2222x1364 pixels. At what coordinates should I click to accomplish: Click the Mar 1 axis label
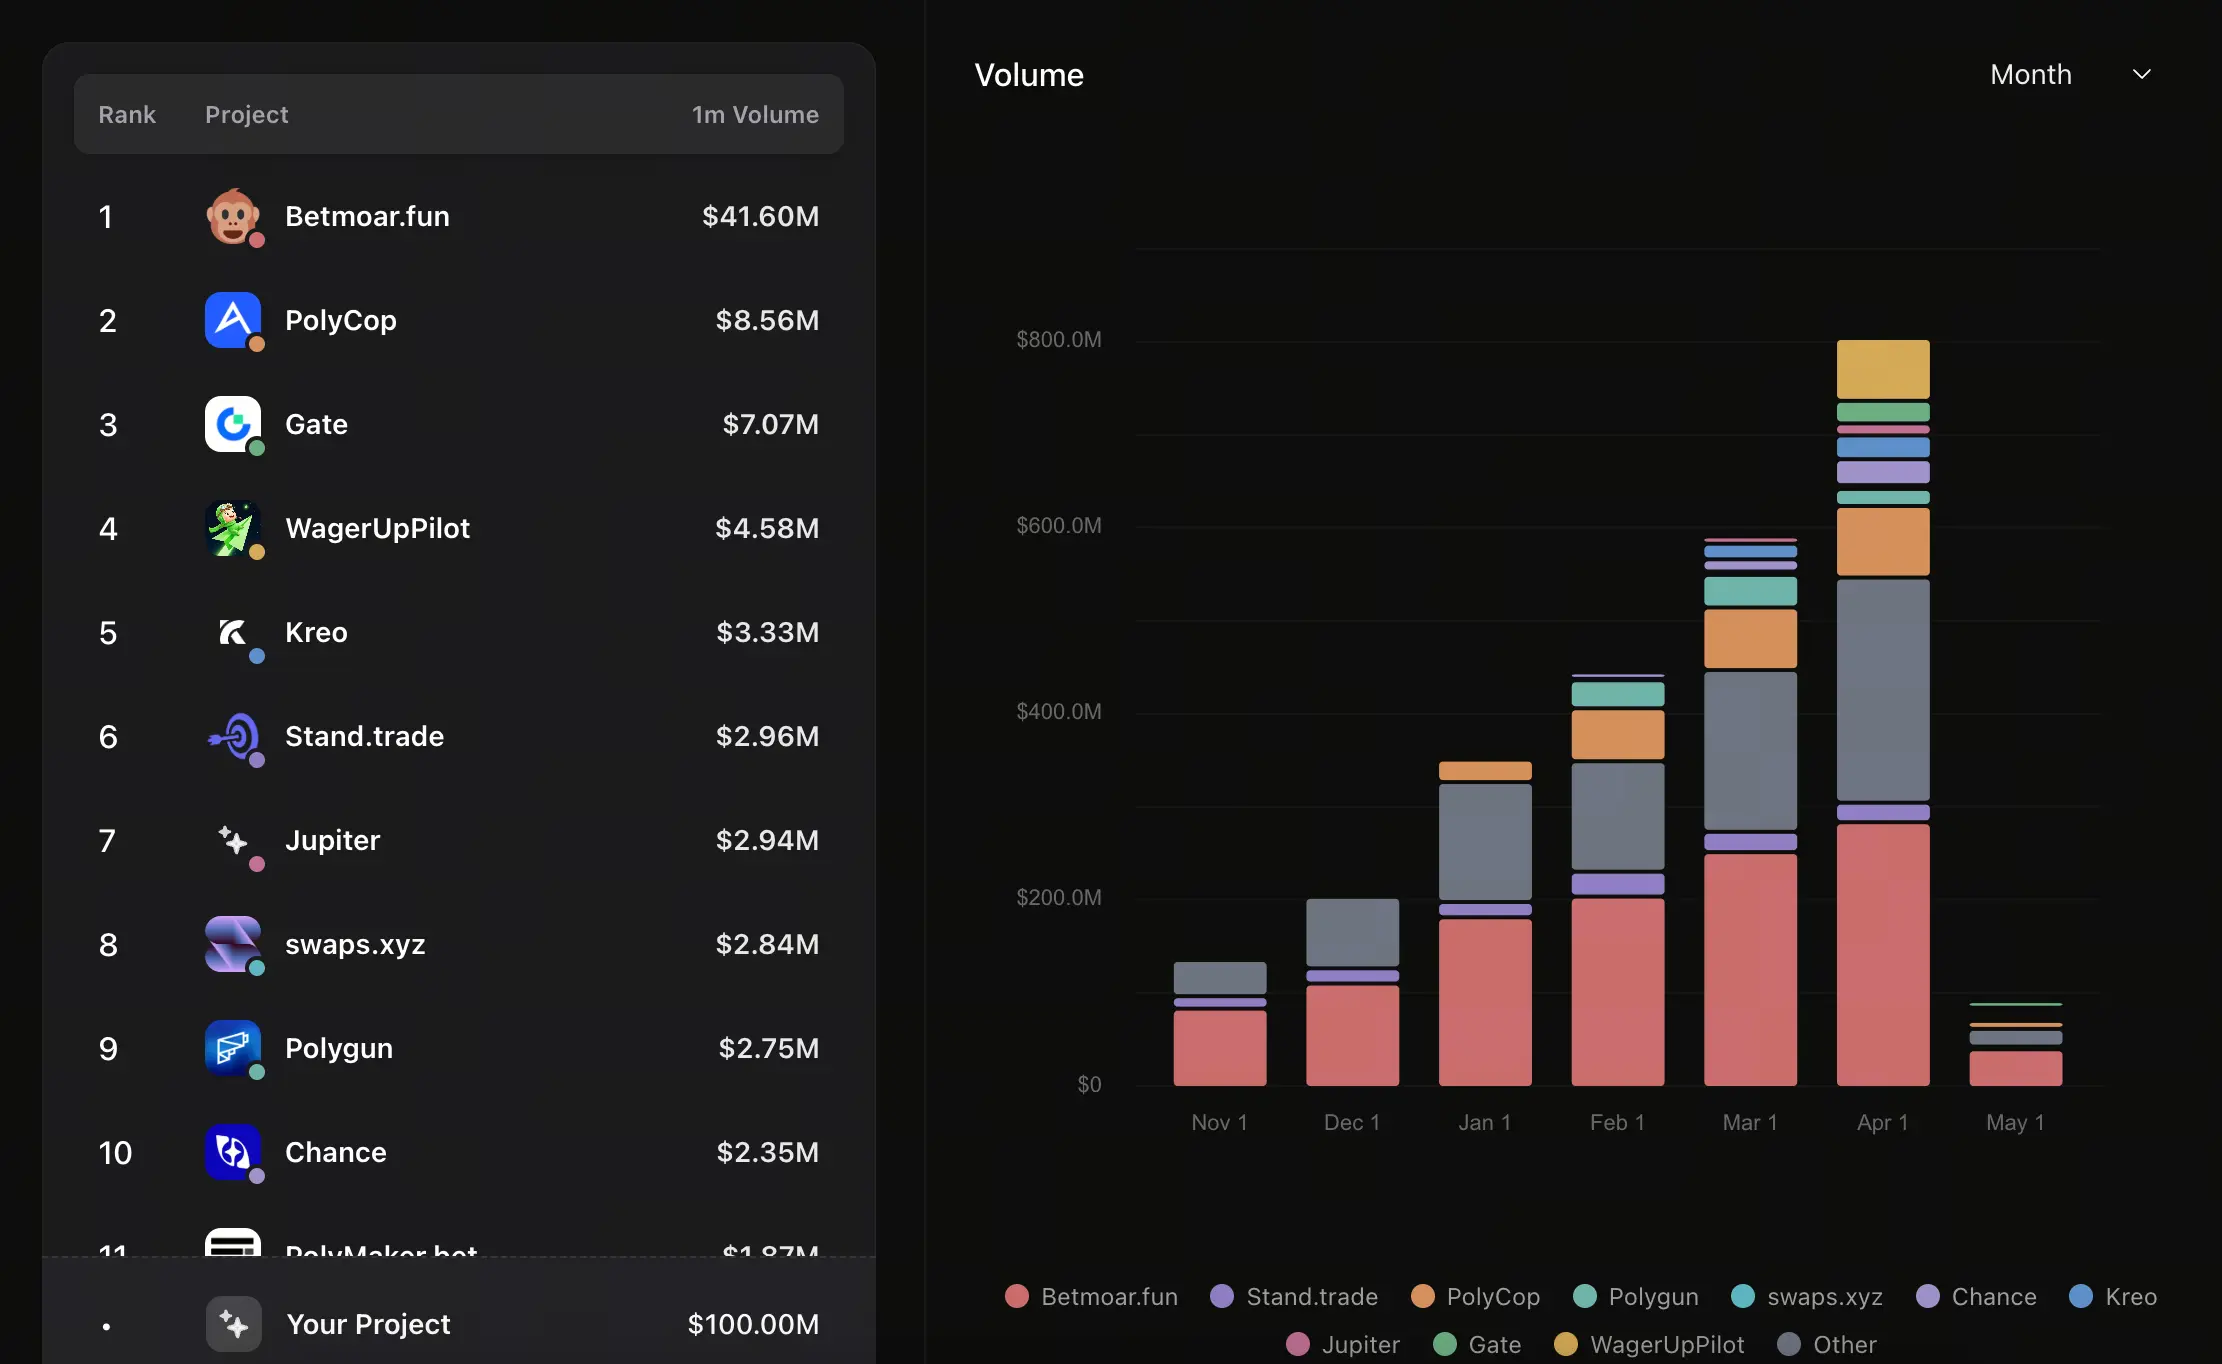(x=1750, y=1122)
